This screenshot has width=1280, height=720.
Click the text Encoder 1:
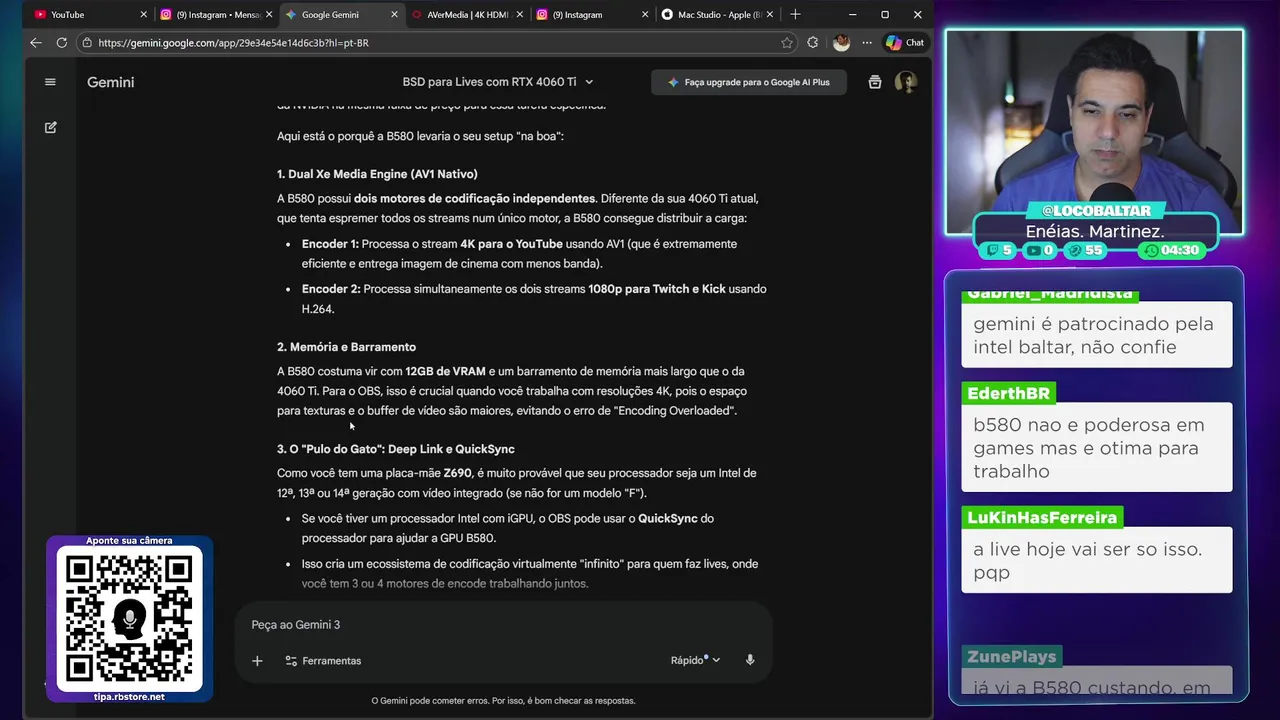330,244
